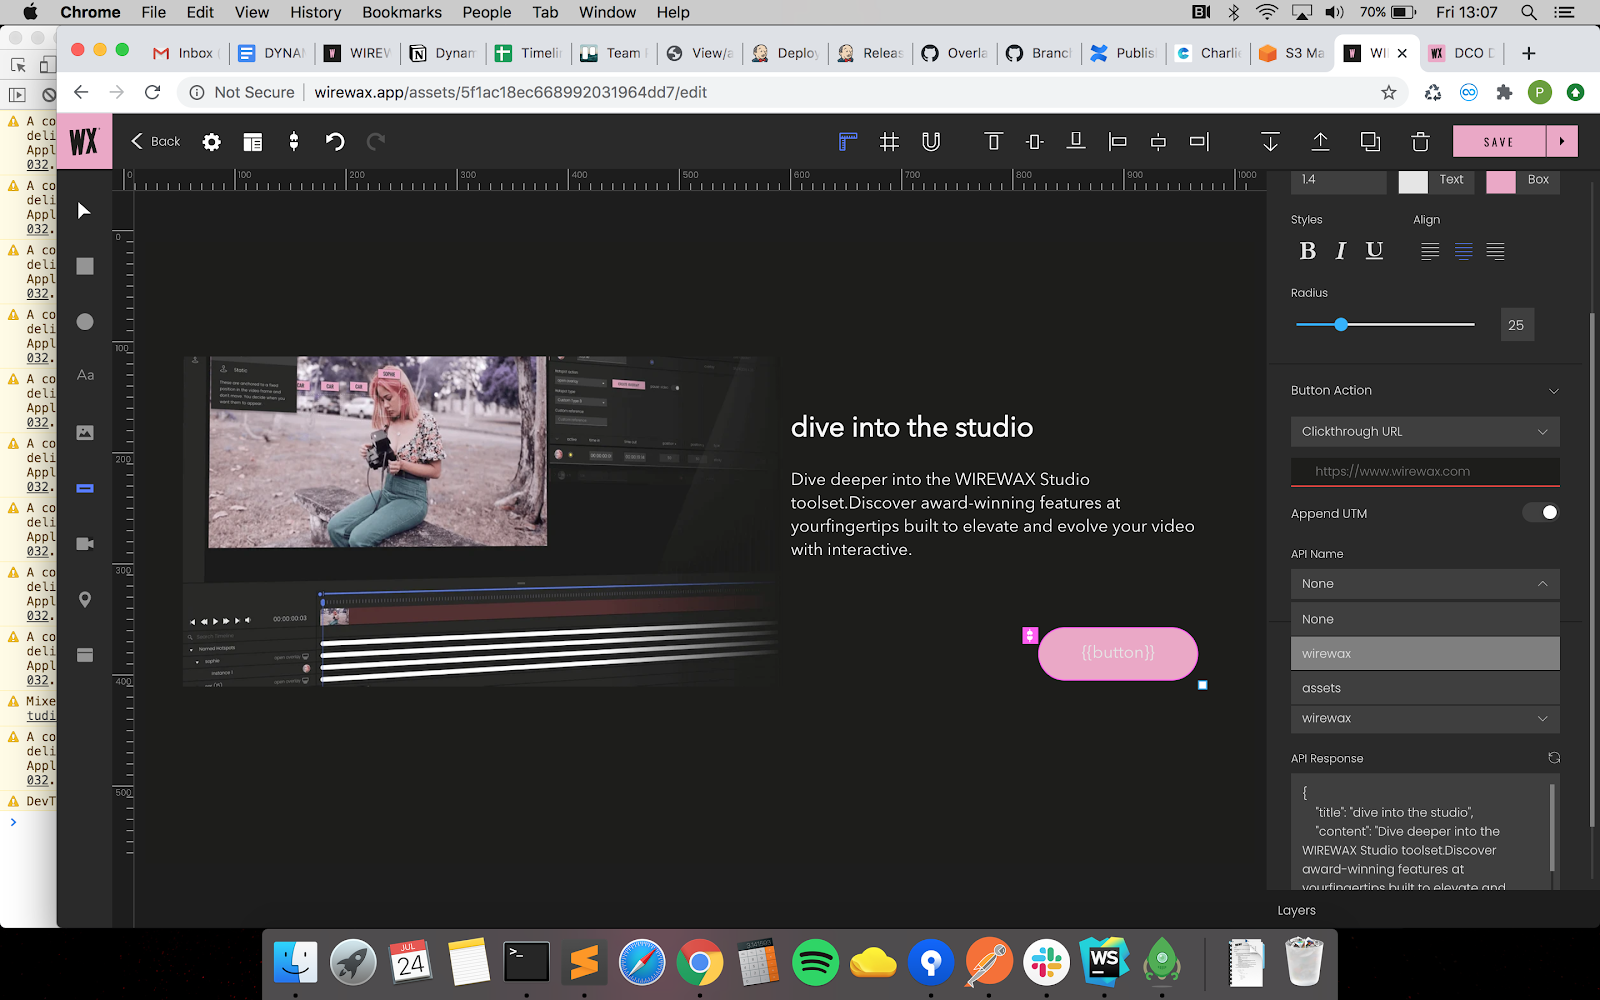This screenshot has height=1000, width=1600.
Task: Click the undo arrow in toolbar
Action: (x=335, y=142)
